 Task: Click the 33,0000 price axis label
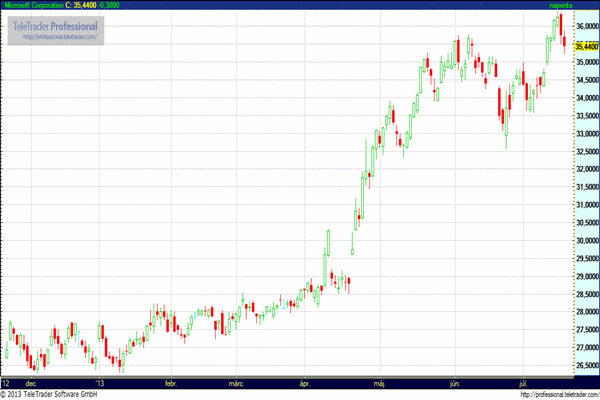tap(586, 134)
